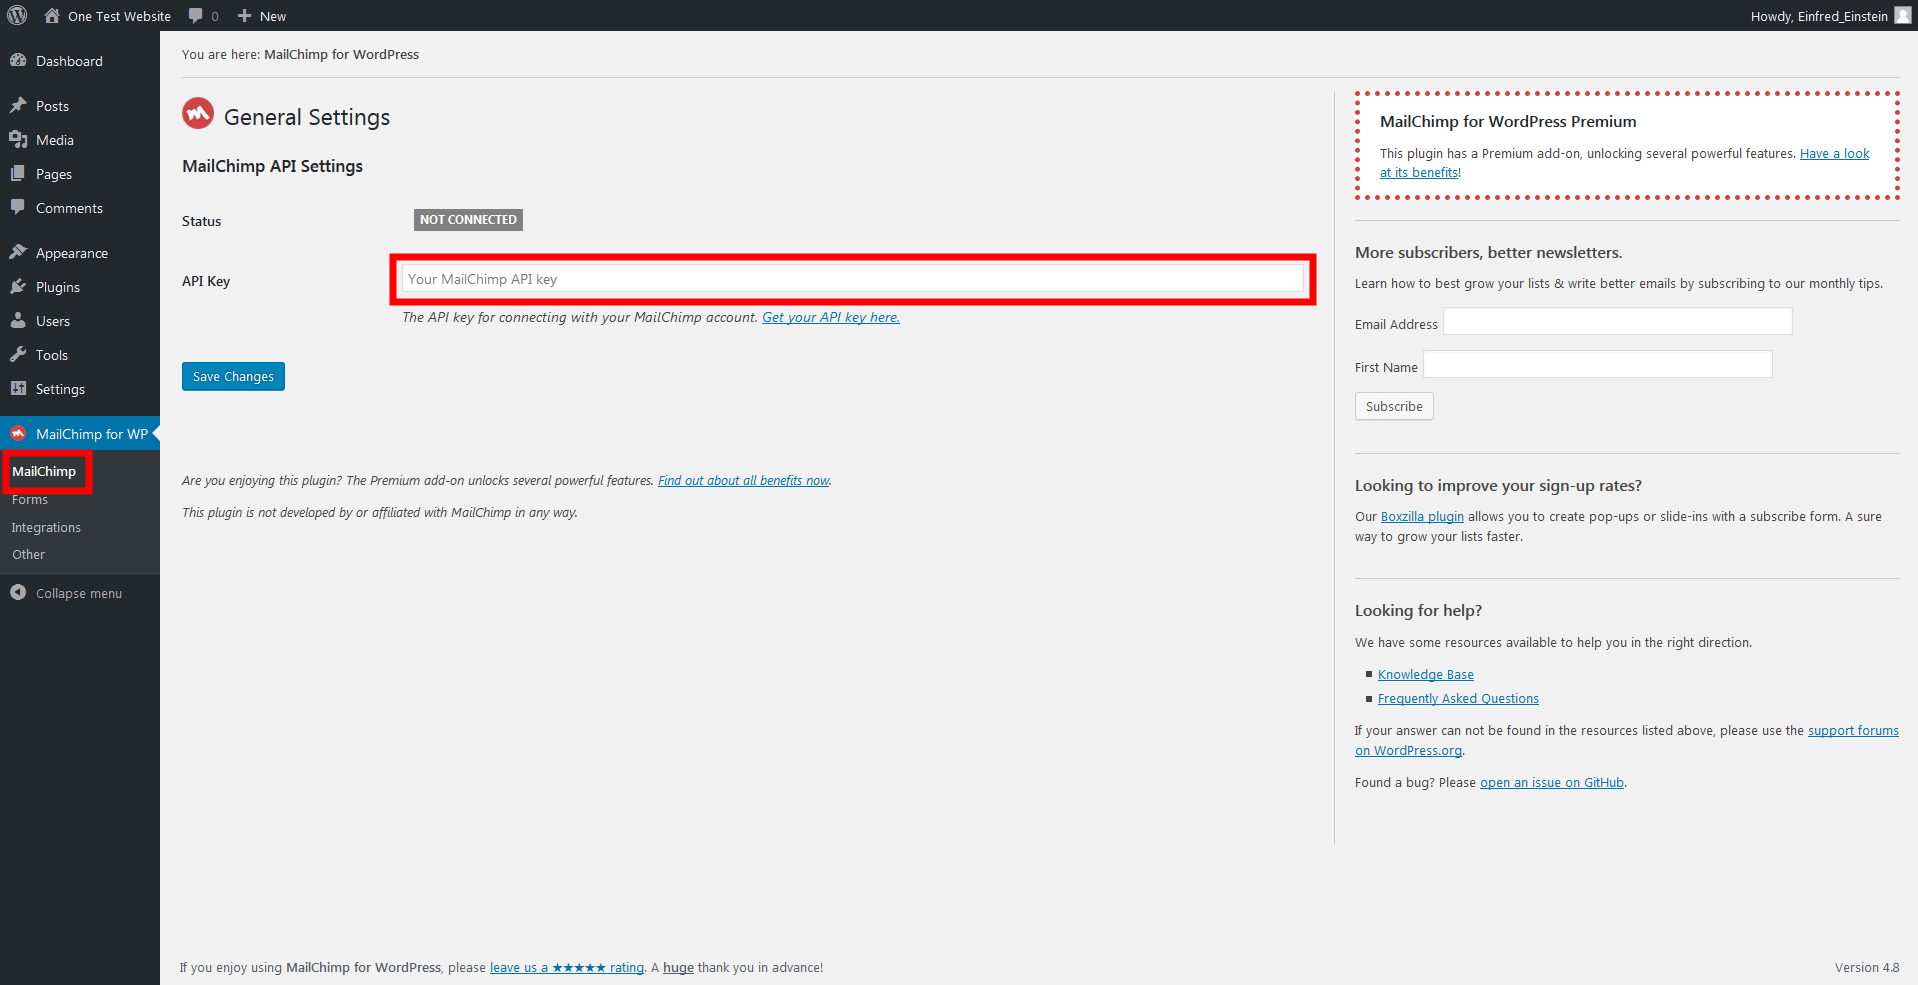Viewport: 1918px width, 985px height.
Task: Follow the Get your API key here link
Action: 830,317
